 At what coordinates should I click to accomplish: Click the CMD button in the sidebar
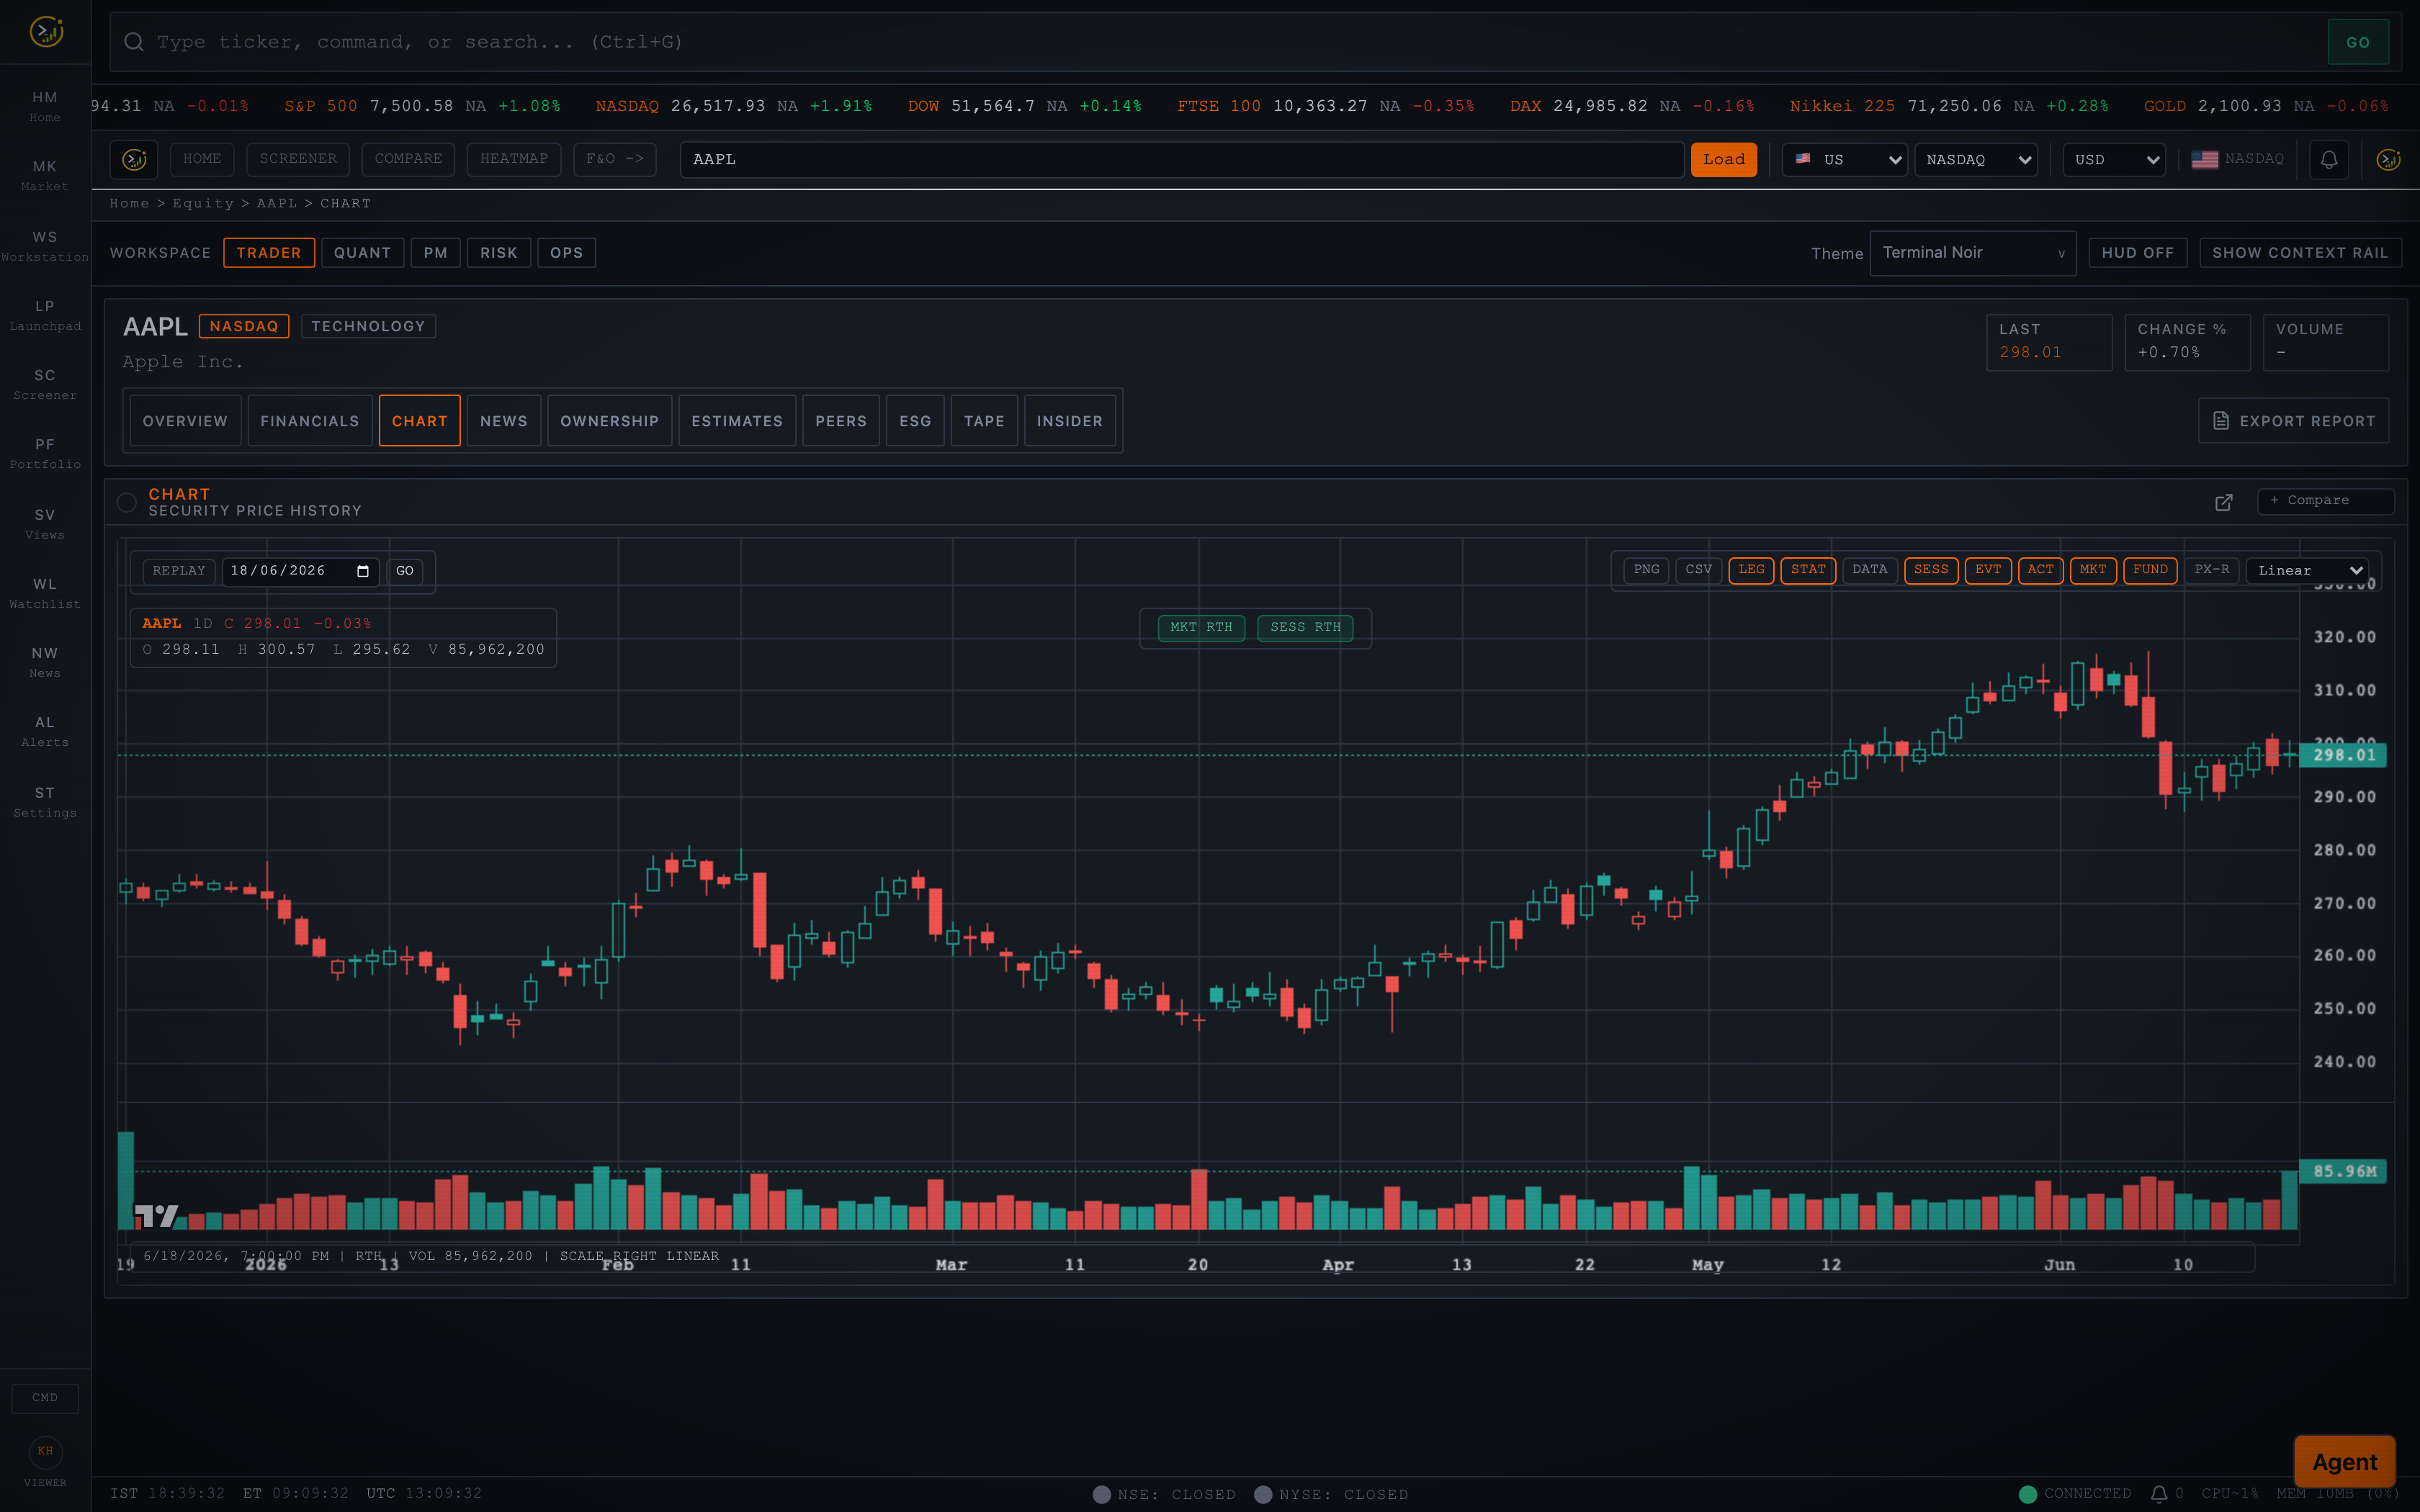click(45, 1398)
